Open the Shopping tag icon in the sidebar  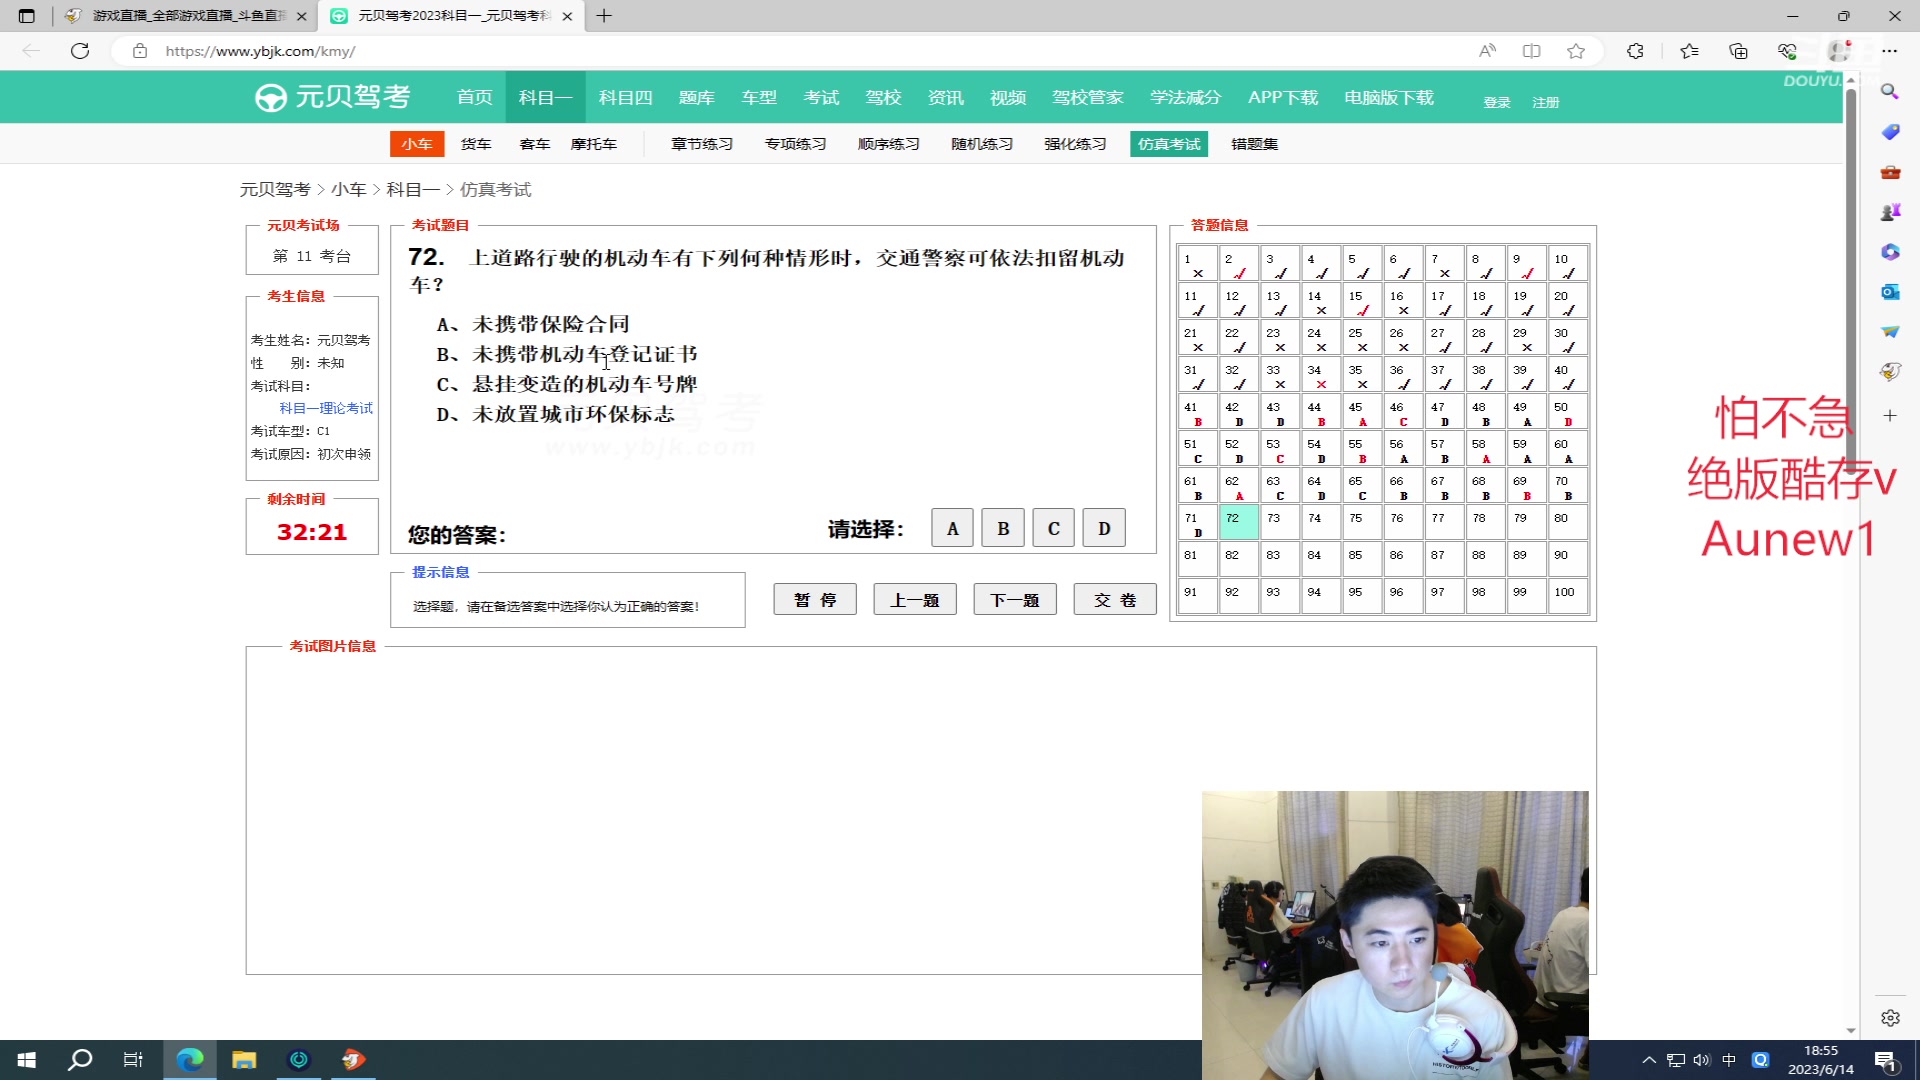pos(1890,132)
